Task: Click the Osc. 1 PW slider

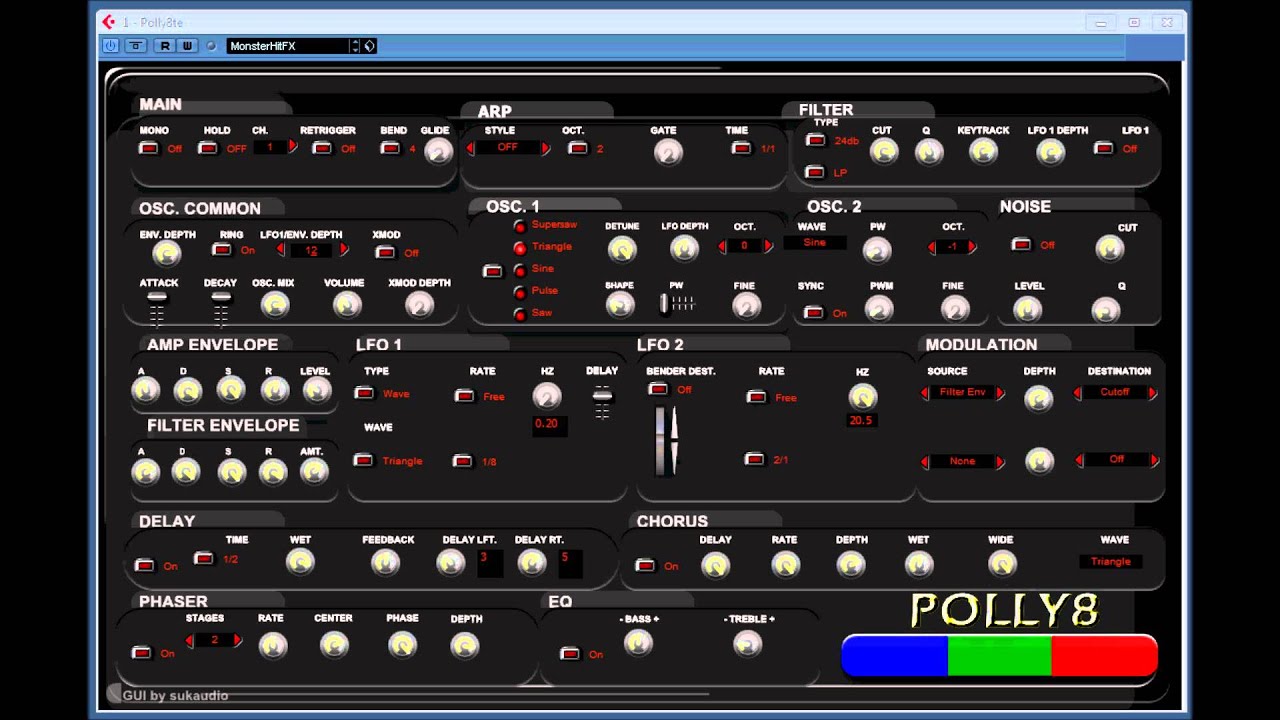Action: pos(677,303)
